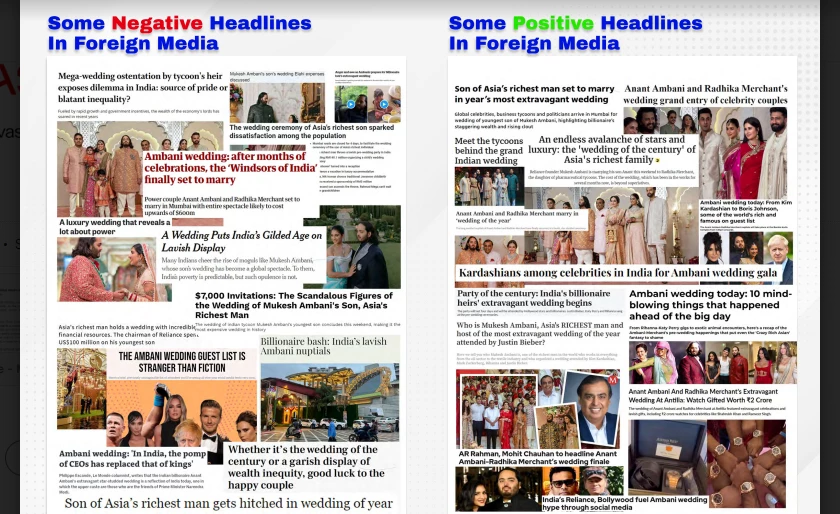The height and width of the screenshot is (514, 840).
Task: Click the photo of the couple holding hands
Action: 115,269
